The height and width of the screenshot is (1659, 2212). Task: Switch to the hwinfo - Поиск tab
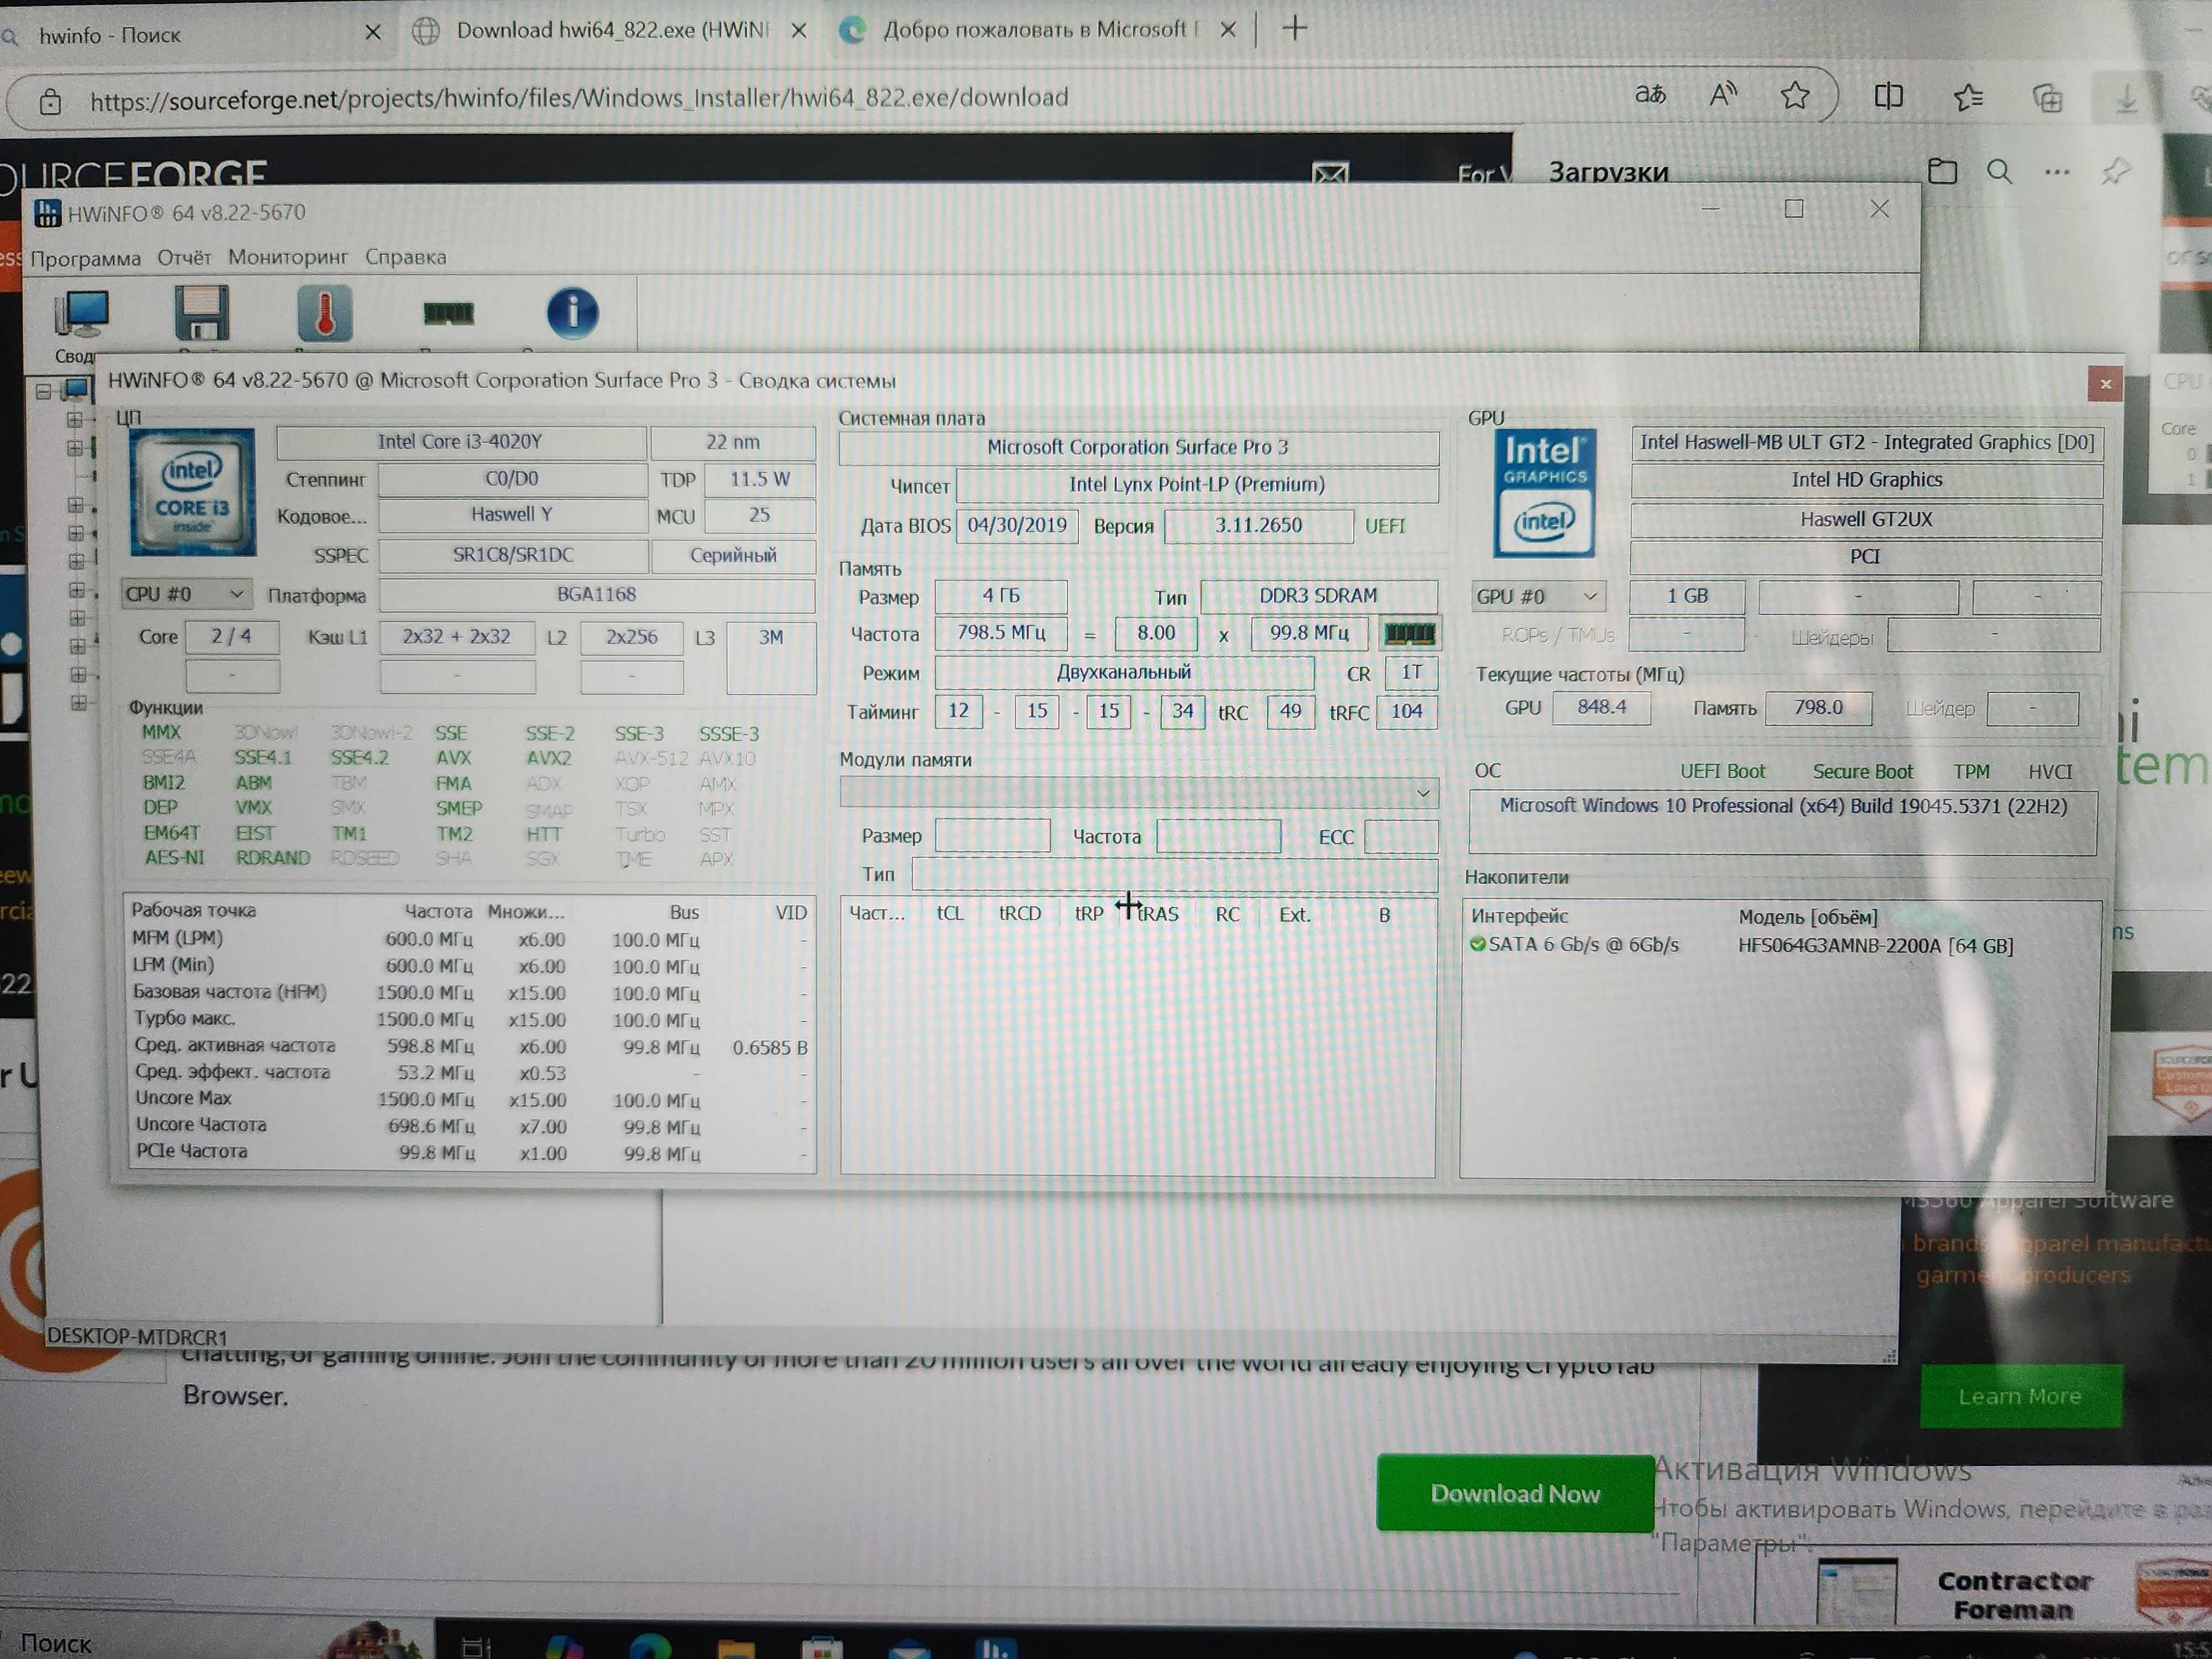click(190, 34)
